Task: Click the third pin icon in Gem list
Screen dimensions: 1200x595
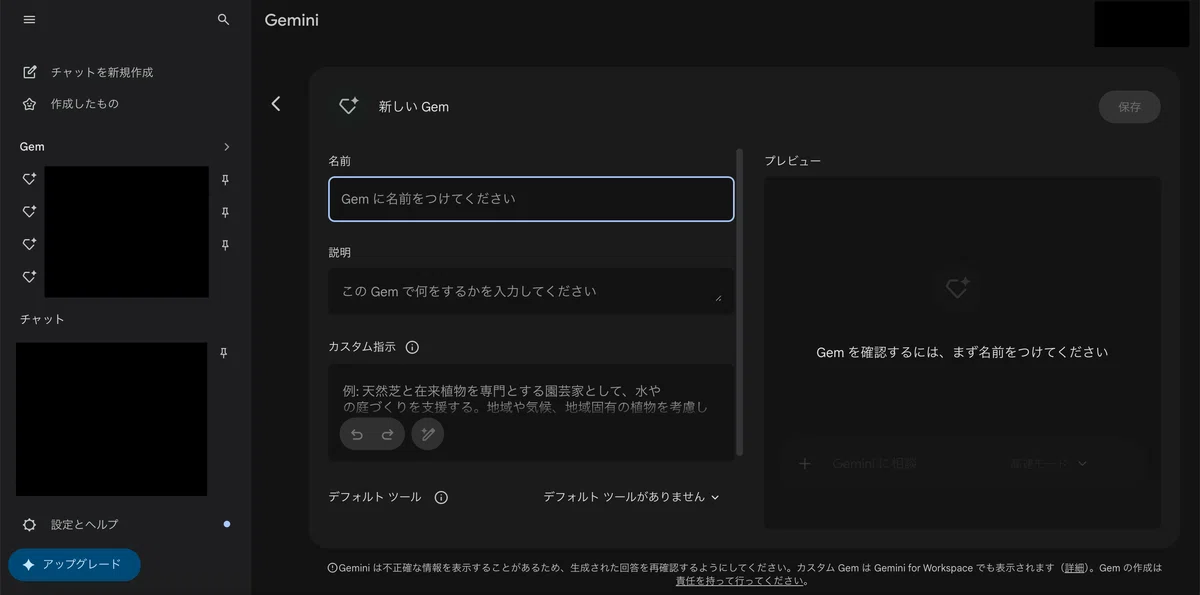Action: [225, 244]
